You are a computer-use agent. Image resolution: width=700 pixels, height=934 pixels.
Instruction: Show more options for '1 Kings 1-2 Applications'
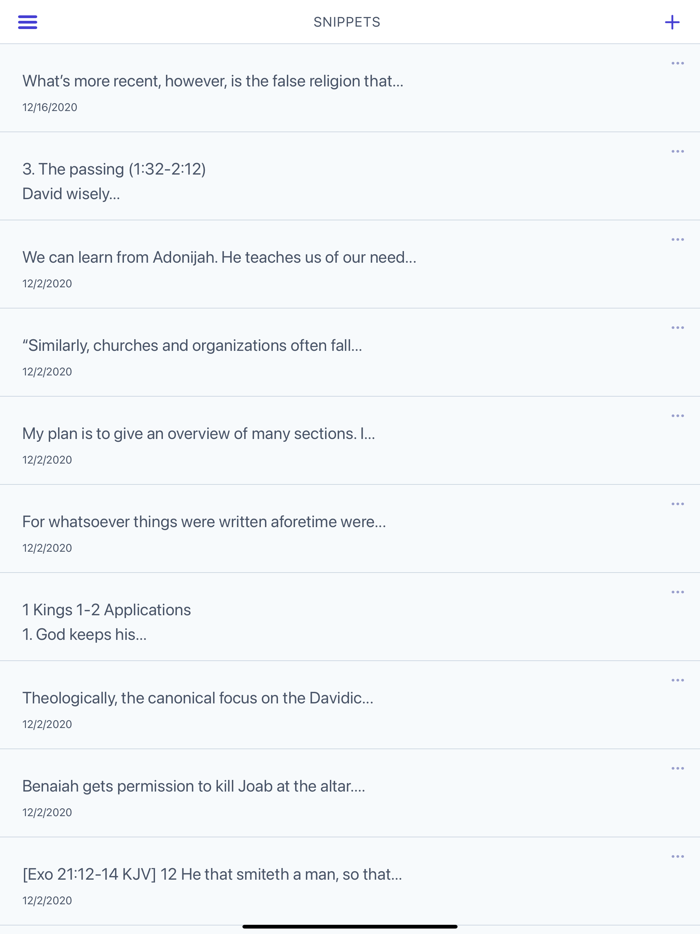[x=677, y=592]
